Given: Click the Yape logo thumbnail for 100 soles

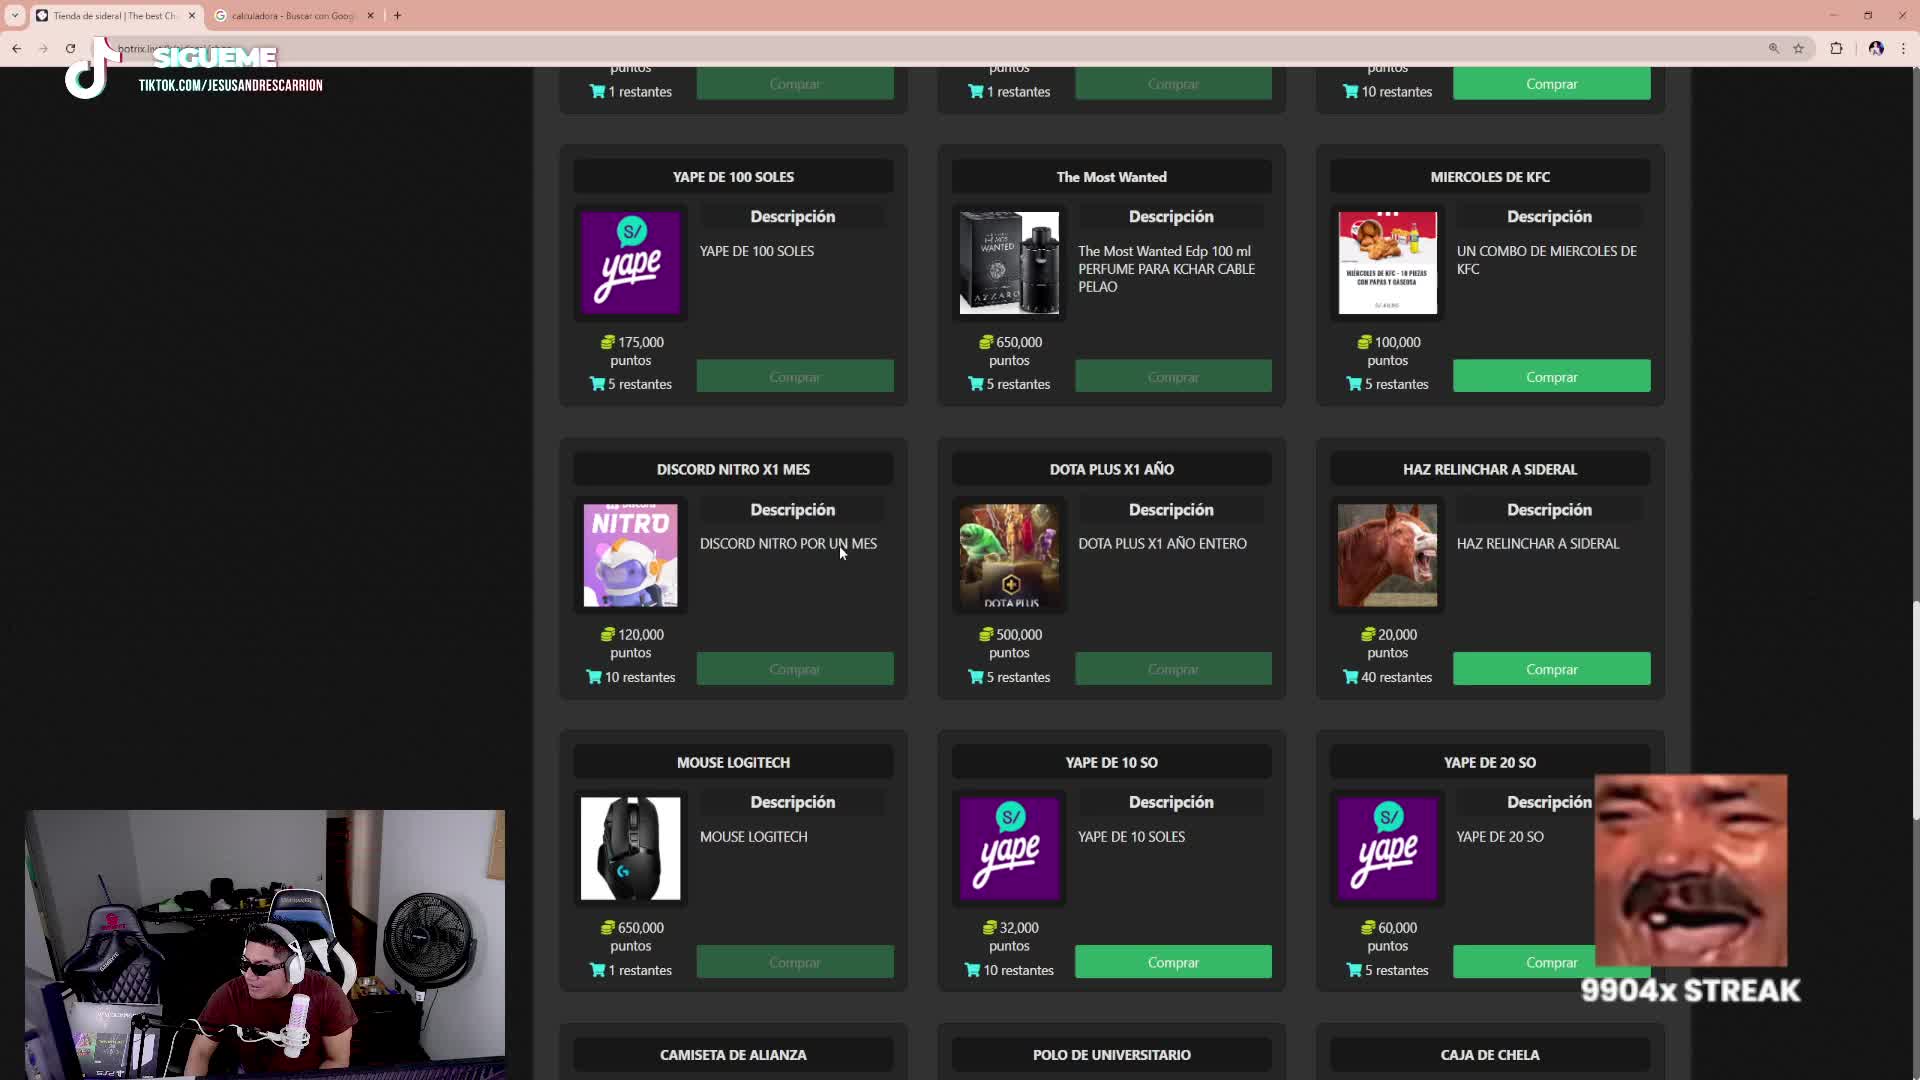Looking at the screenshot, I should (630, 263).
